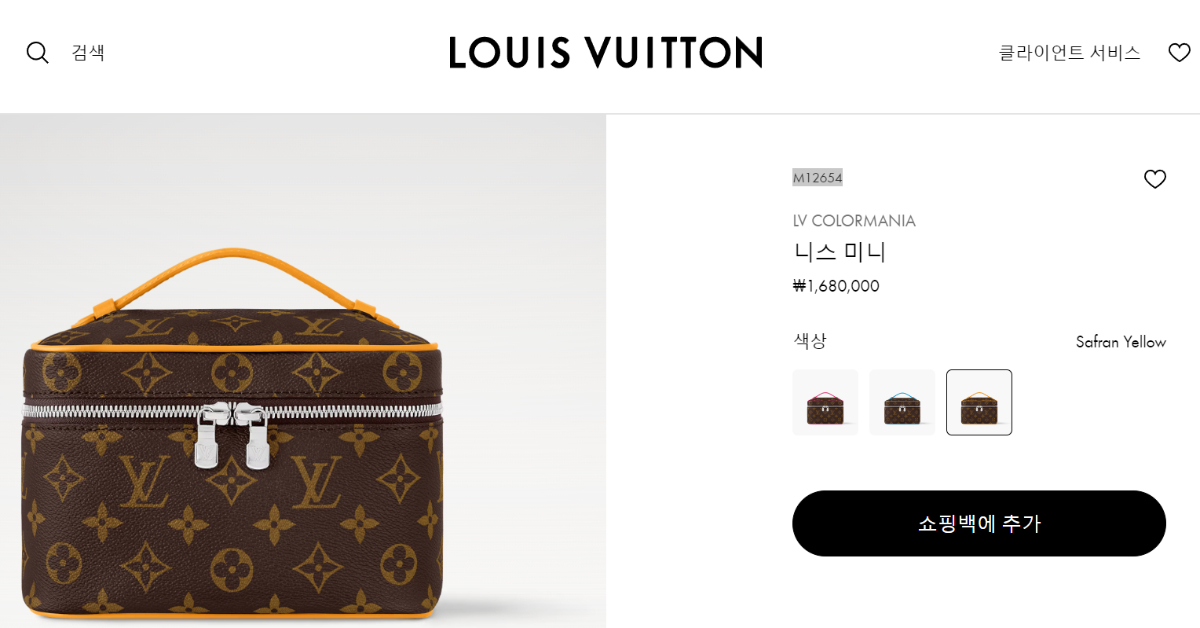Click the magnifying glass search icon
Screen dimensions: 1200x628
coord(37,53)
